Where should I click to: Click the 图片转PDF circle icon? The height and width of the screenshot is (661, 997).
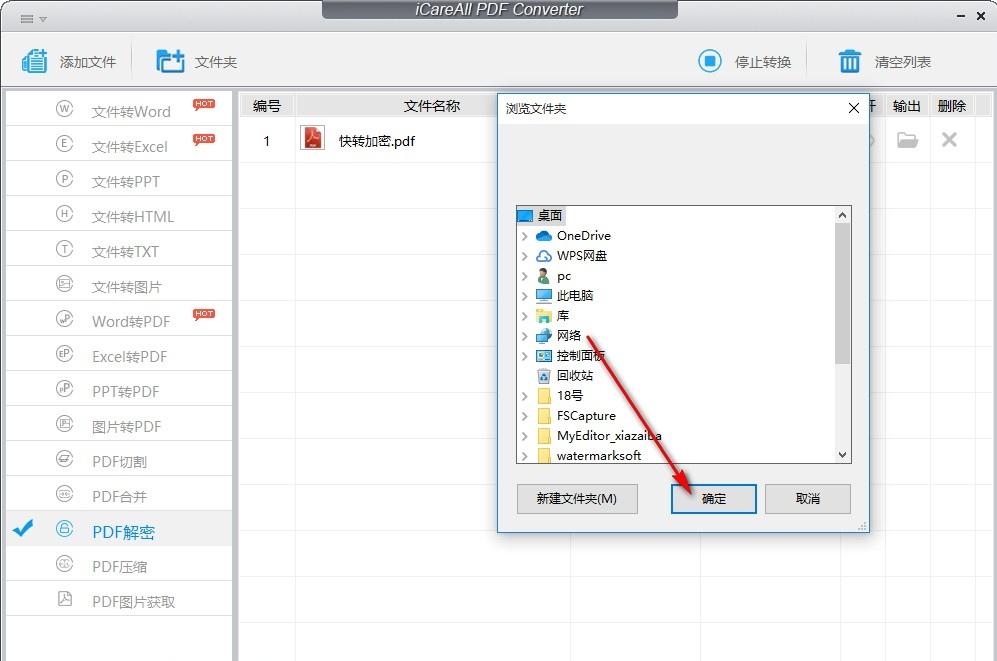tap(64, 423)
